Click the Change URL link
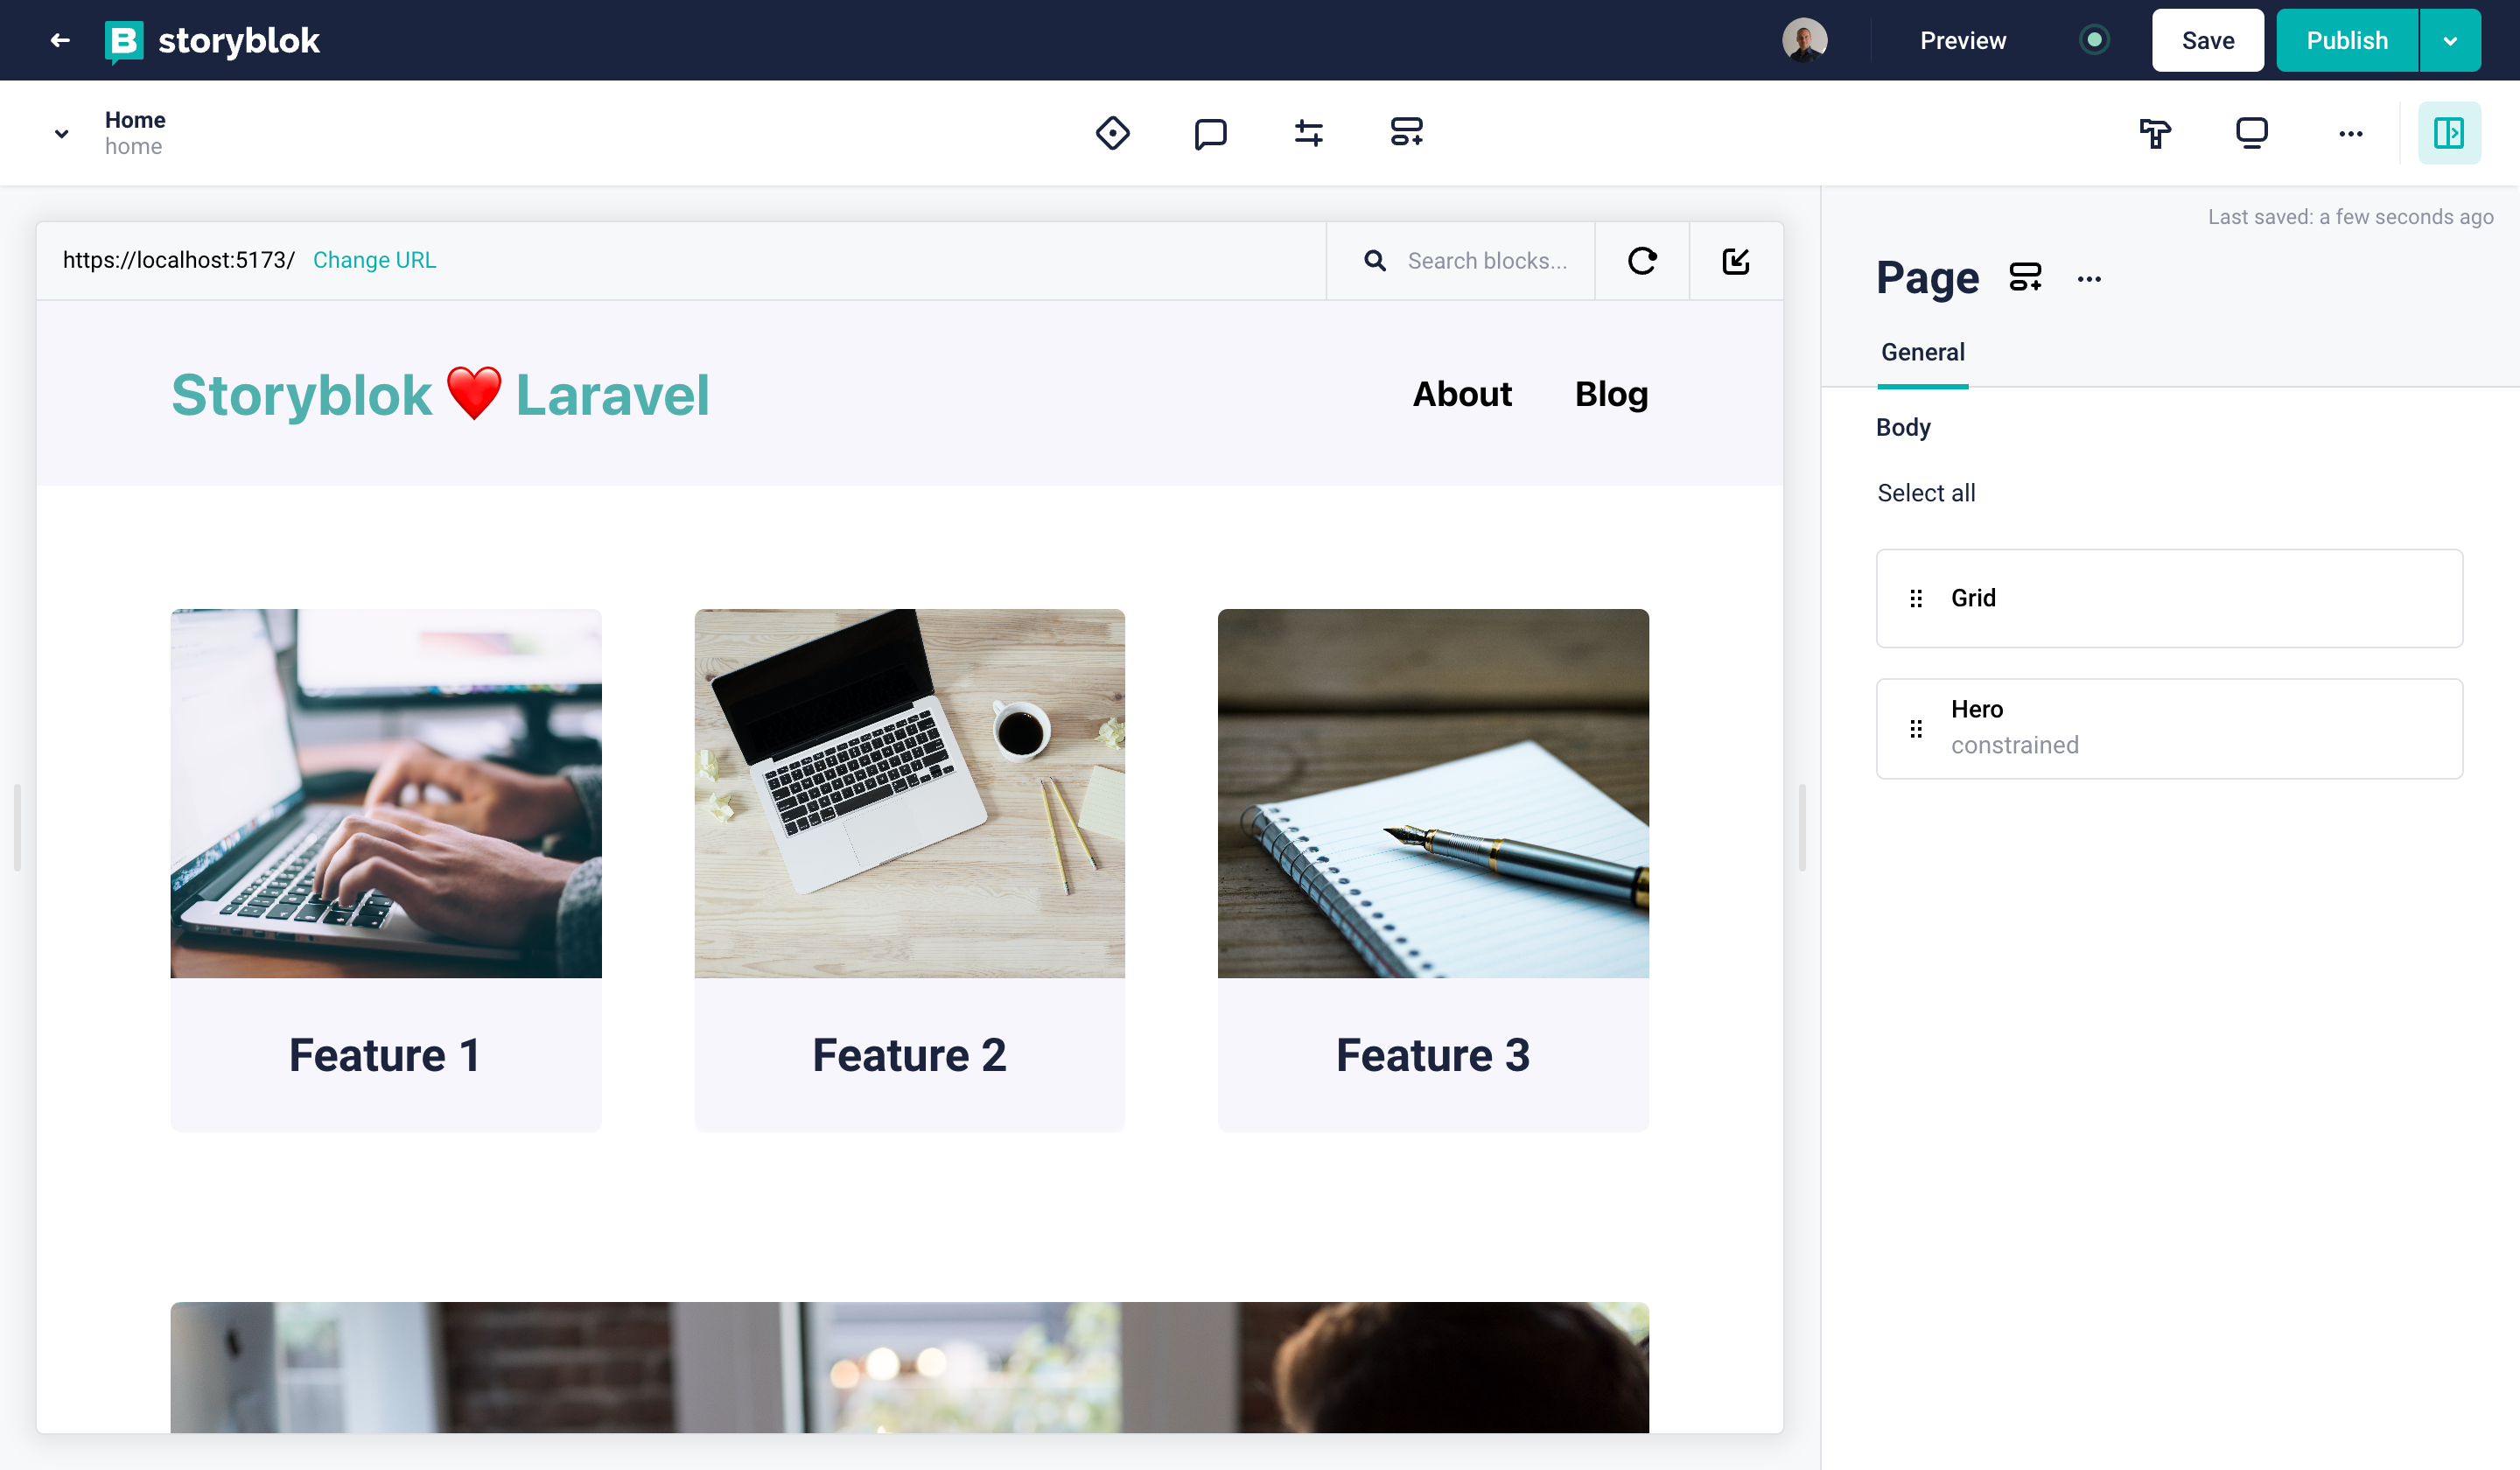 click(x=374, y=260)
